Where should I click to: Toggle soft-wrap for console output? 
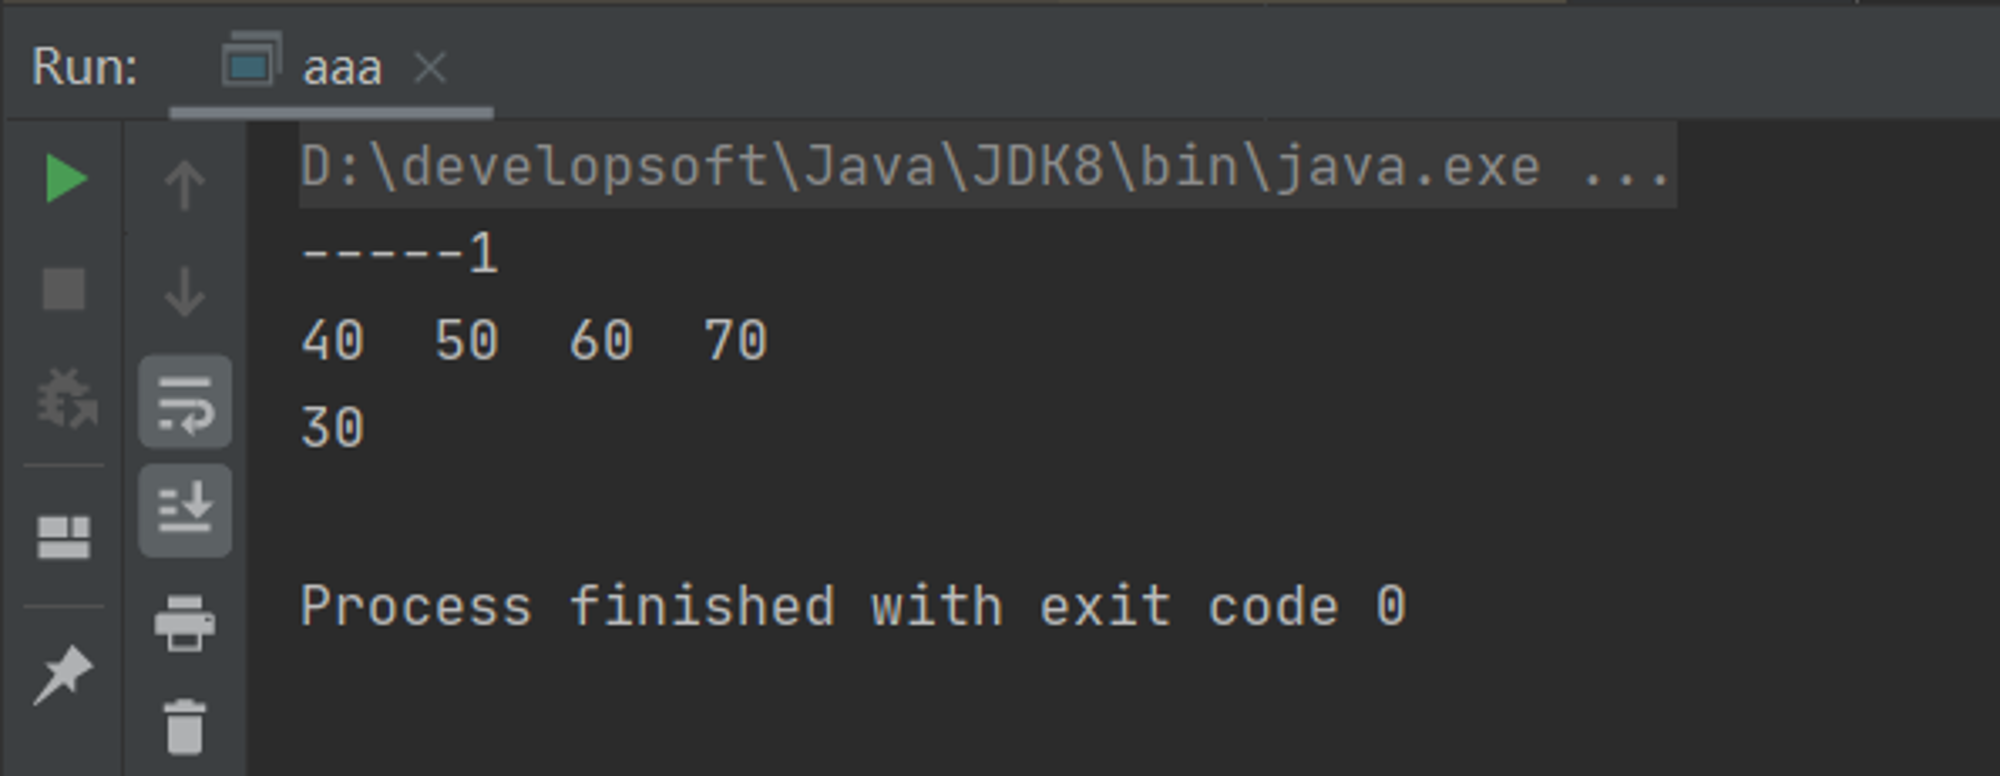pos(185,402)
